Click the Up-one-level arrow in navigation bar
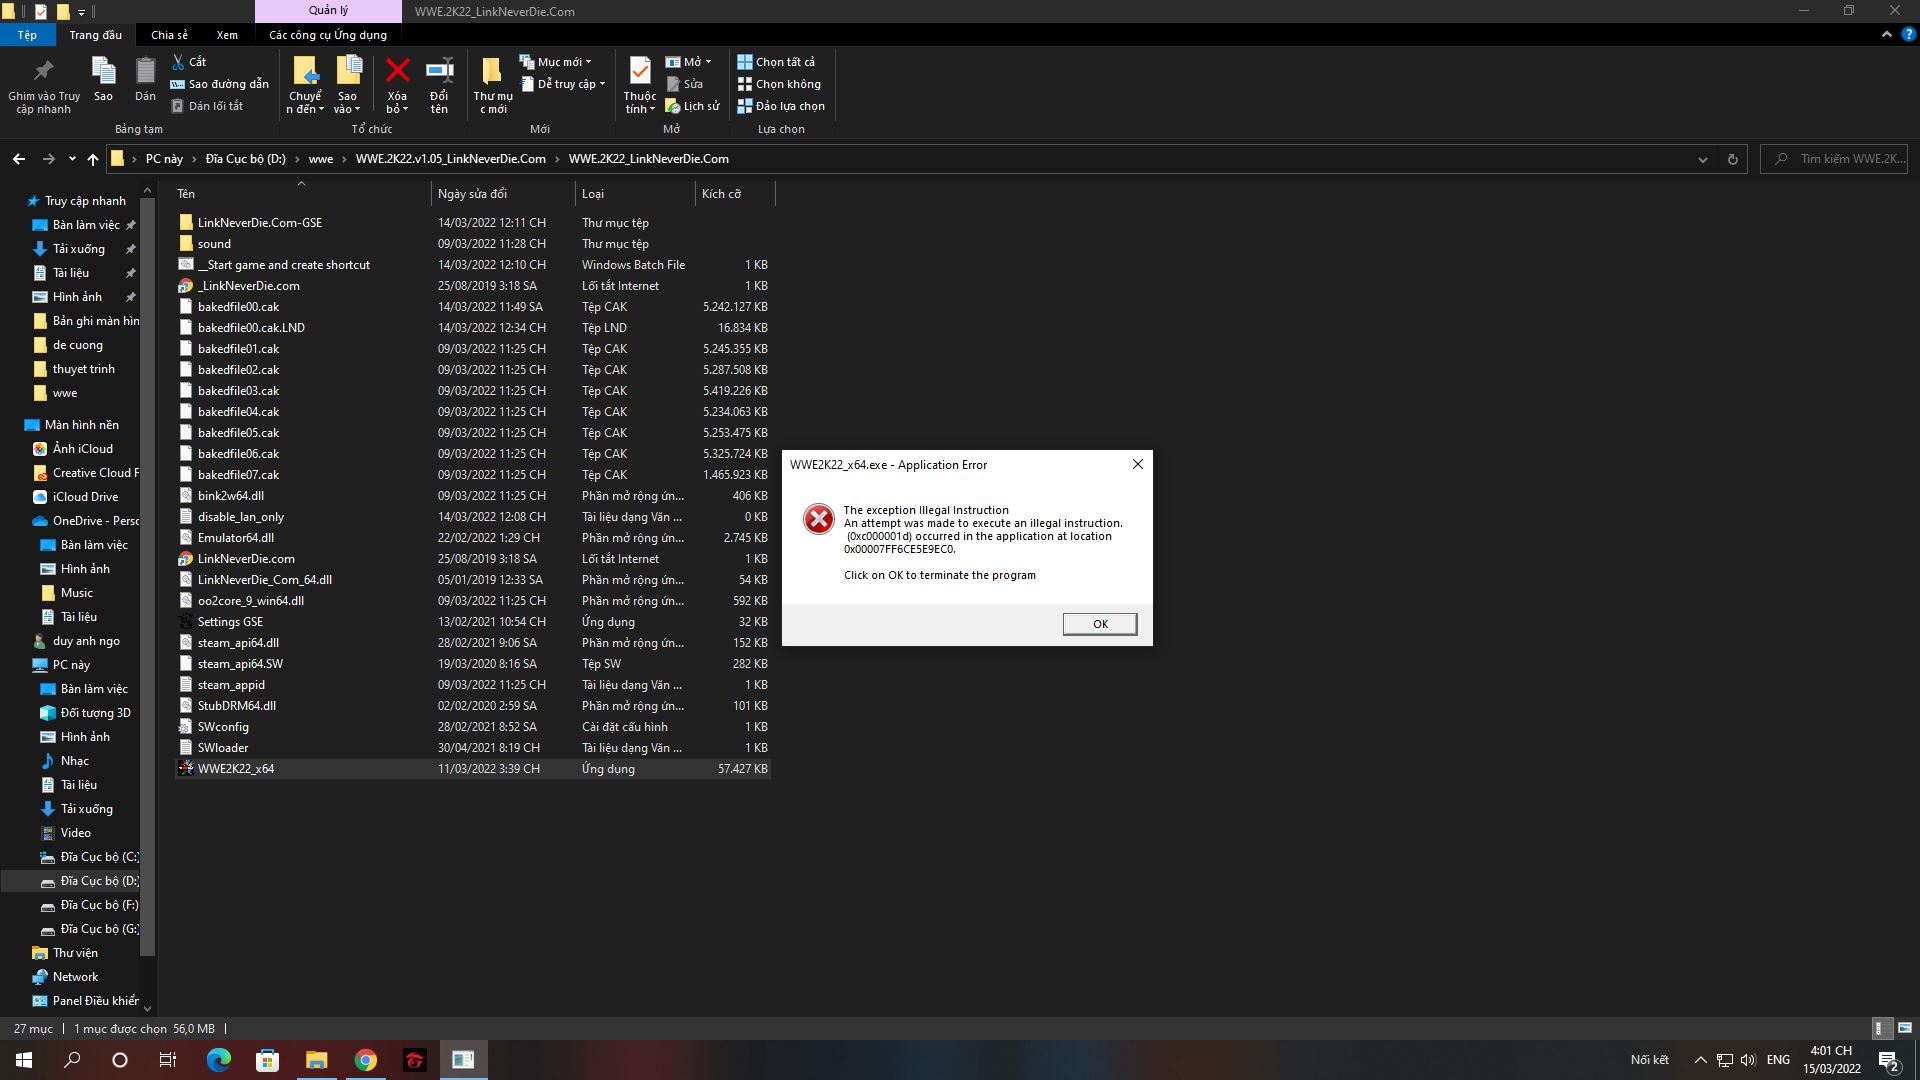This screenshot has height=1080, width=1920. 92,159
